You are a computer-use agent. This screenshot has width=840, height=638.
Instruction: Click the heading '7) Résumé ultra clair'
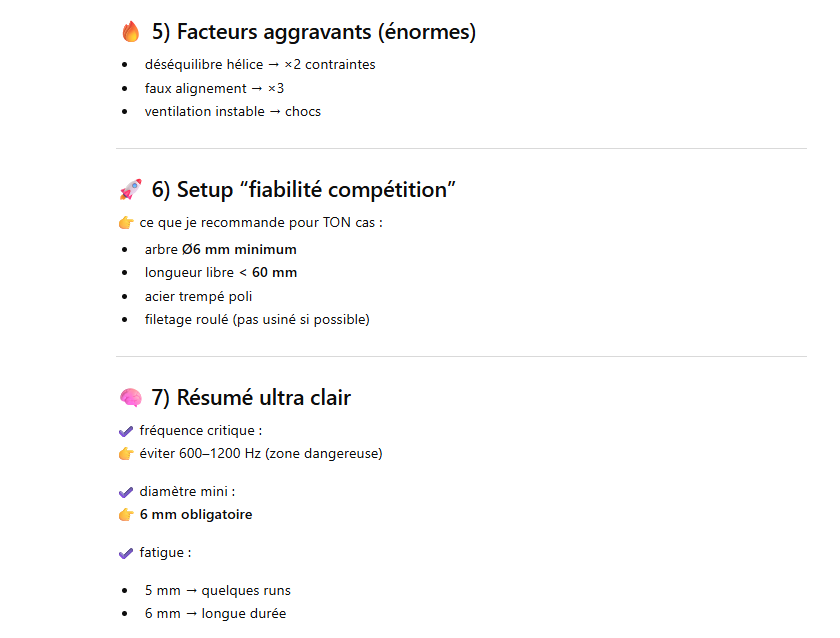click(x=251, y=398)
